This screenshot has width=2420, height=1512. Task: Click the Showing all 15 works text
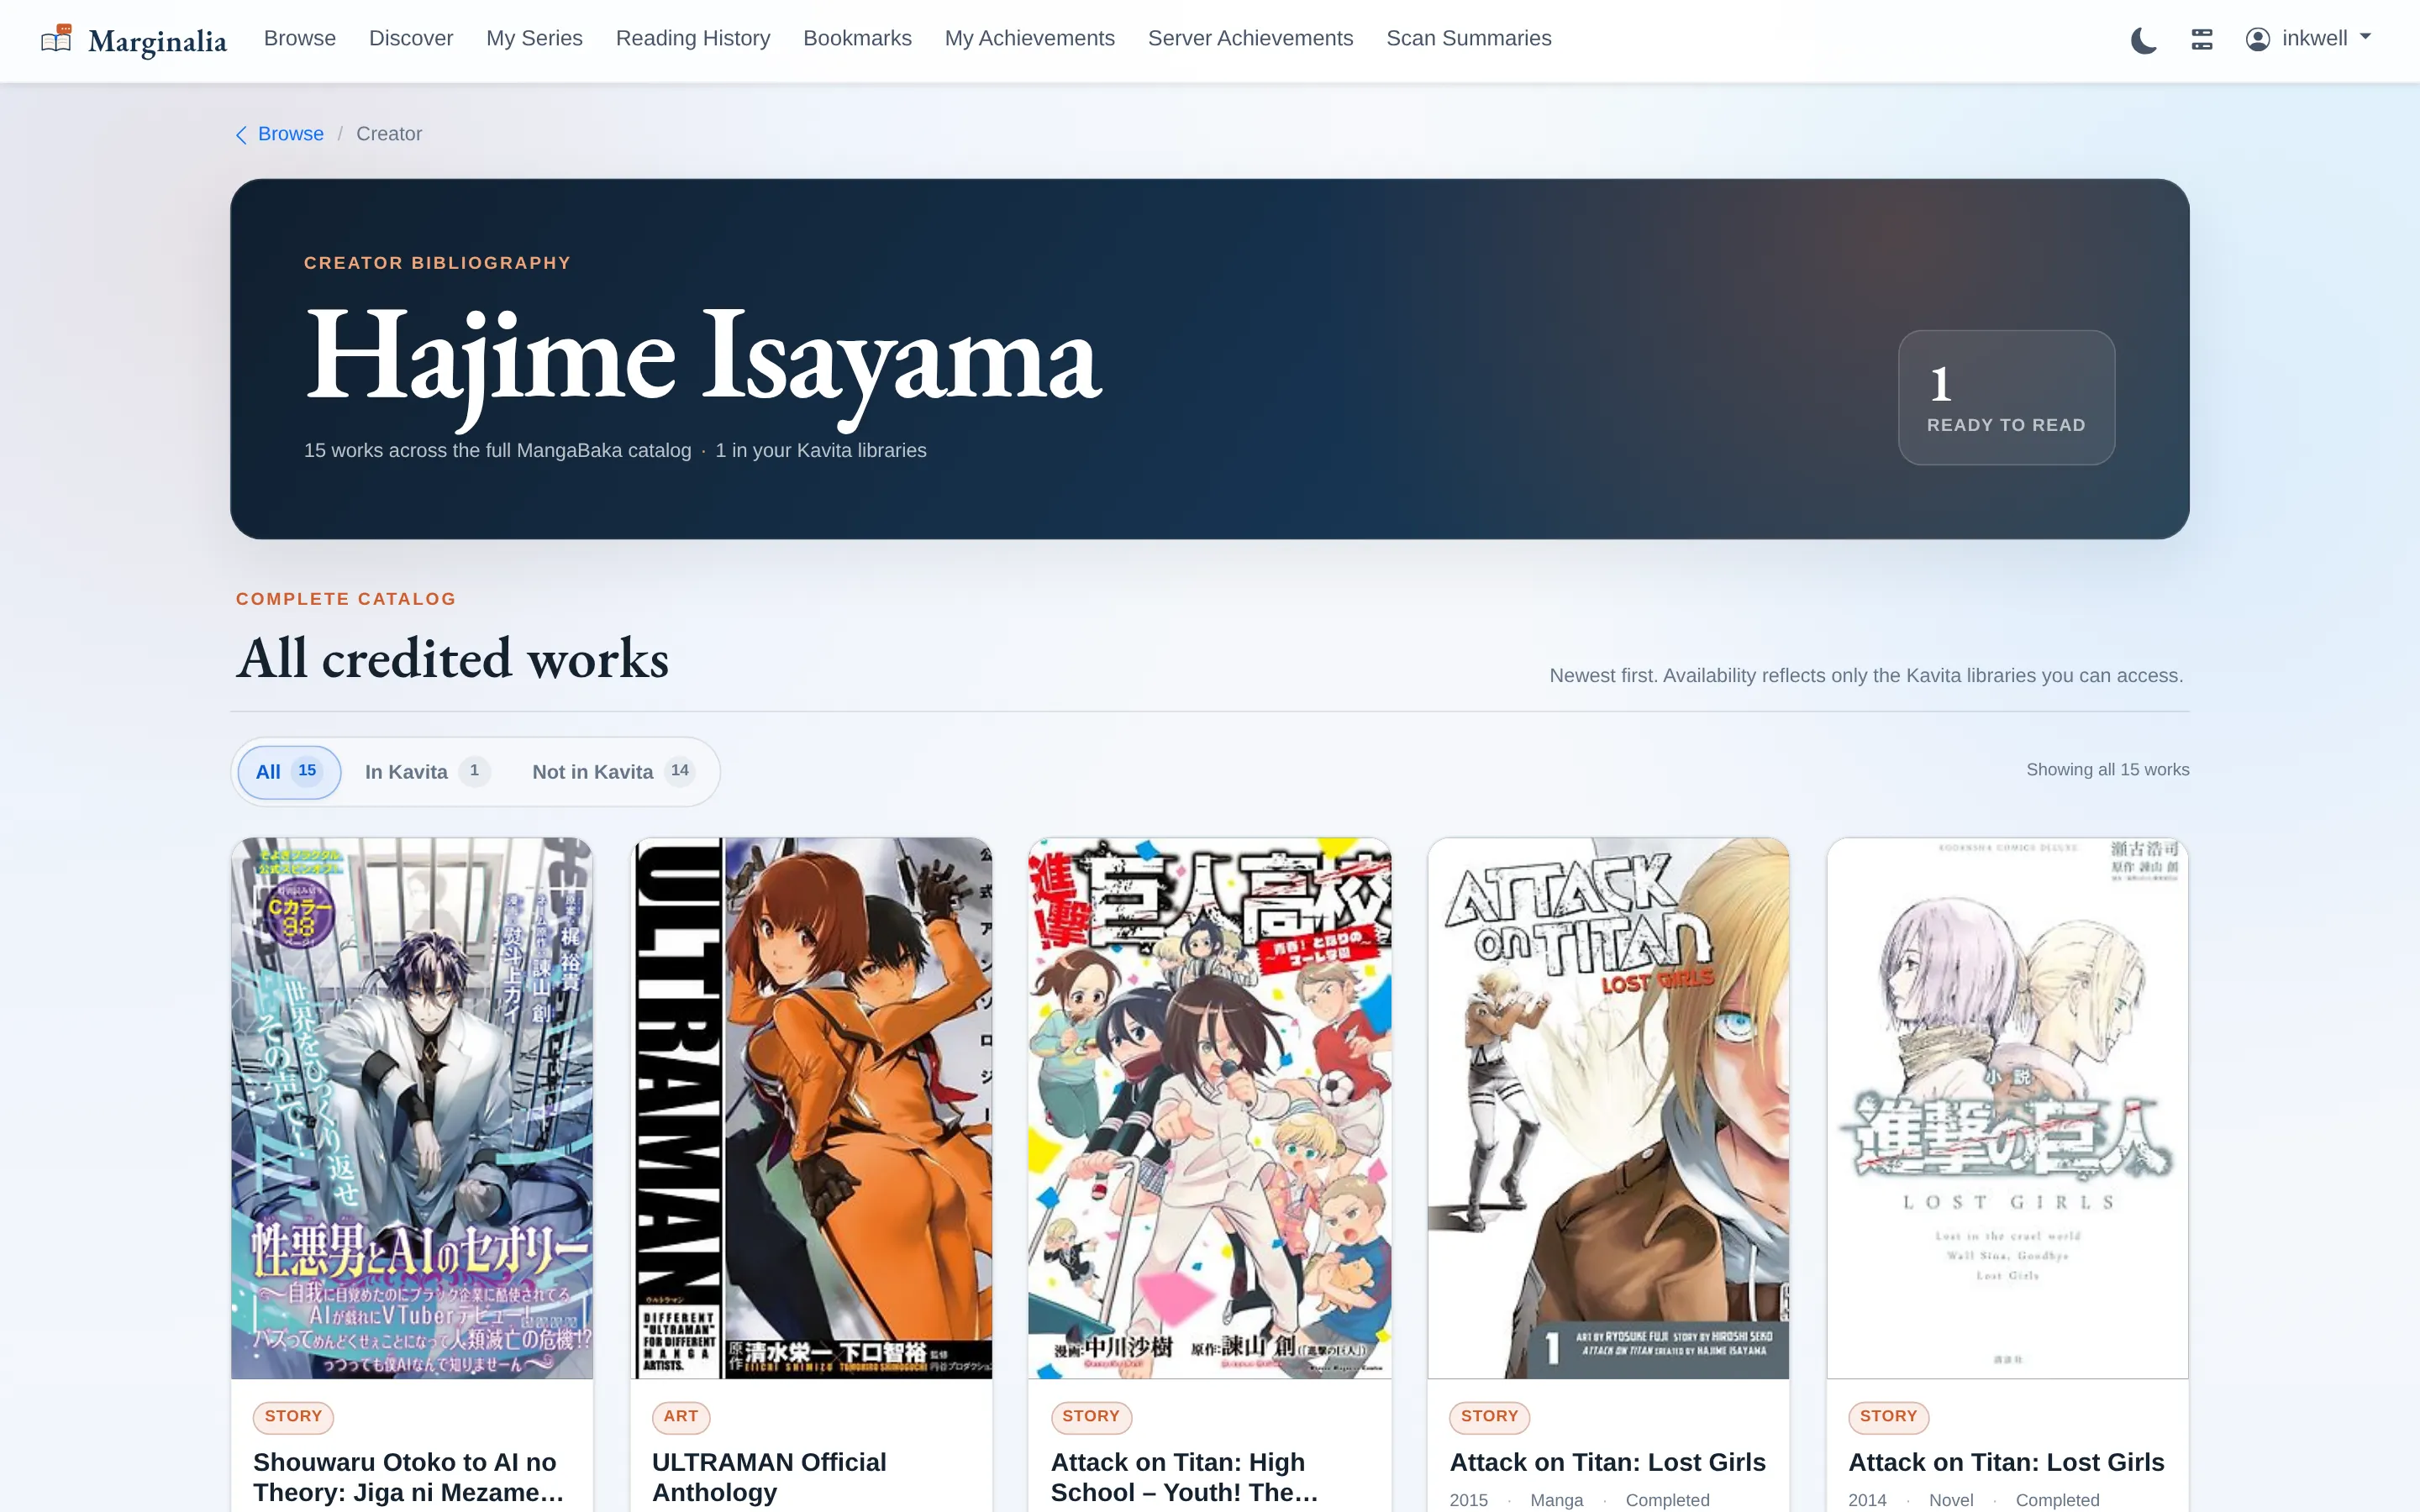(x=2107, y=769)
